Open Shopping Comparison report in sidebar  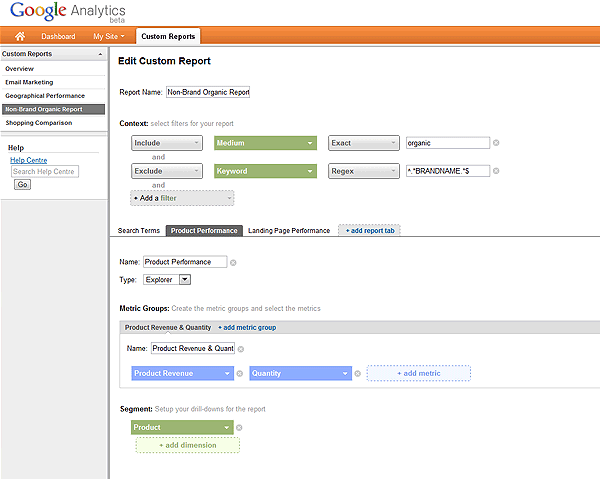point(39,123)
